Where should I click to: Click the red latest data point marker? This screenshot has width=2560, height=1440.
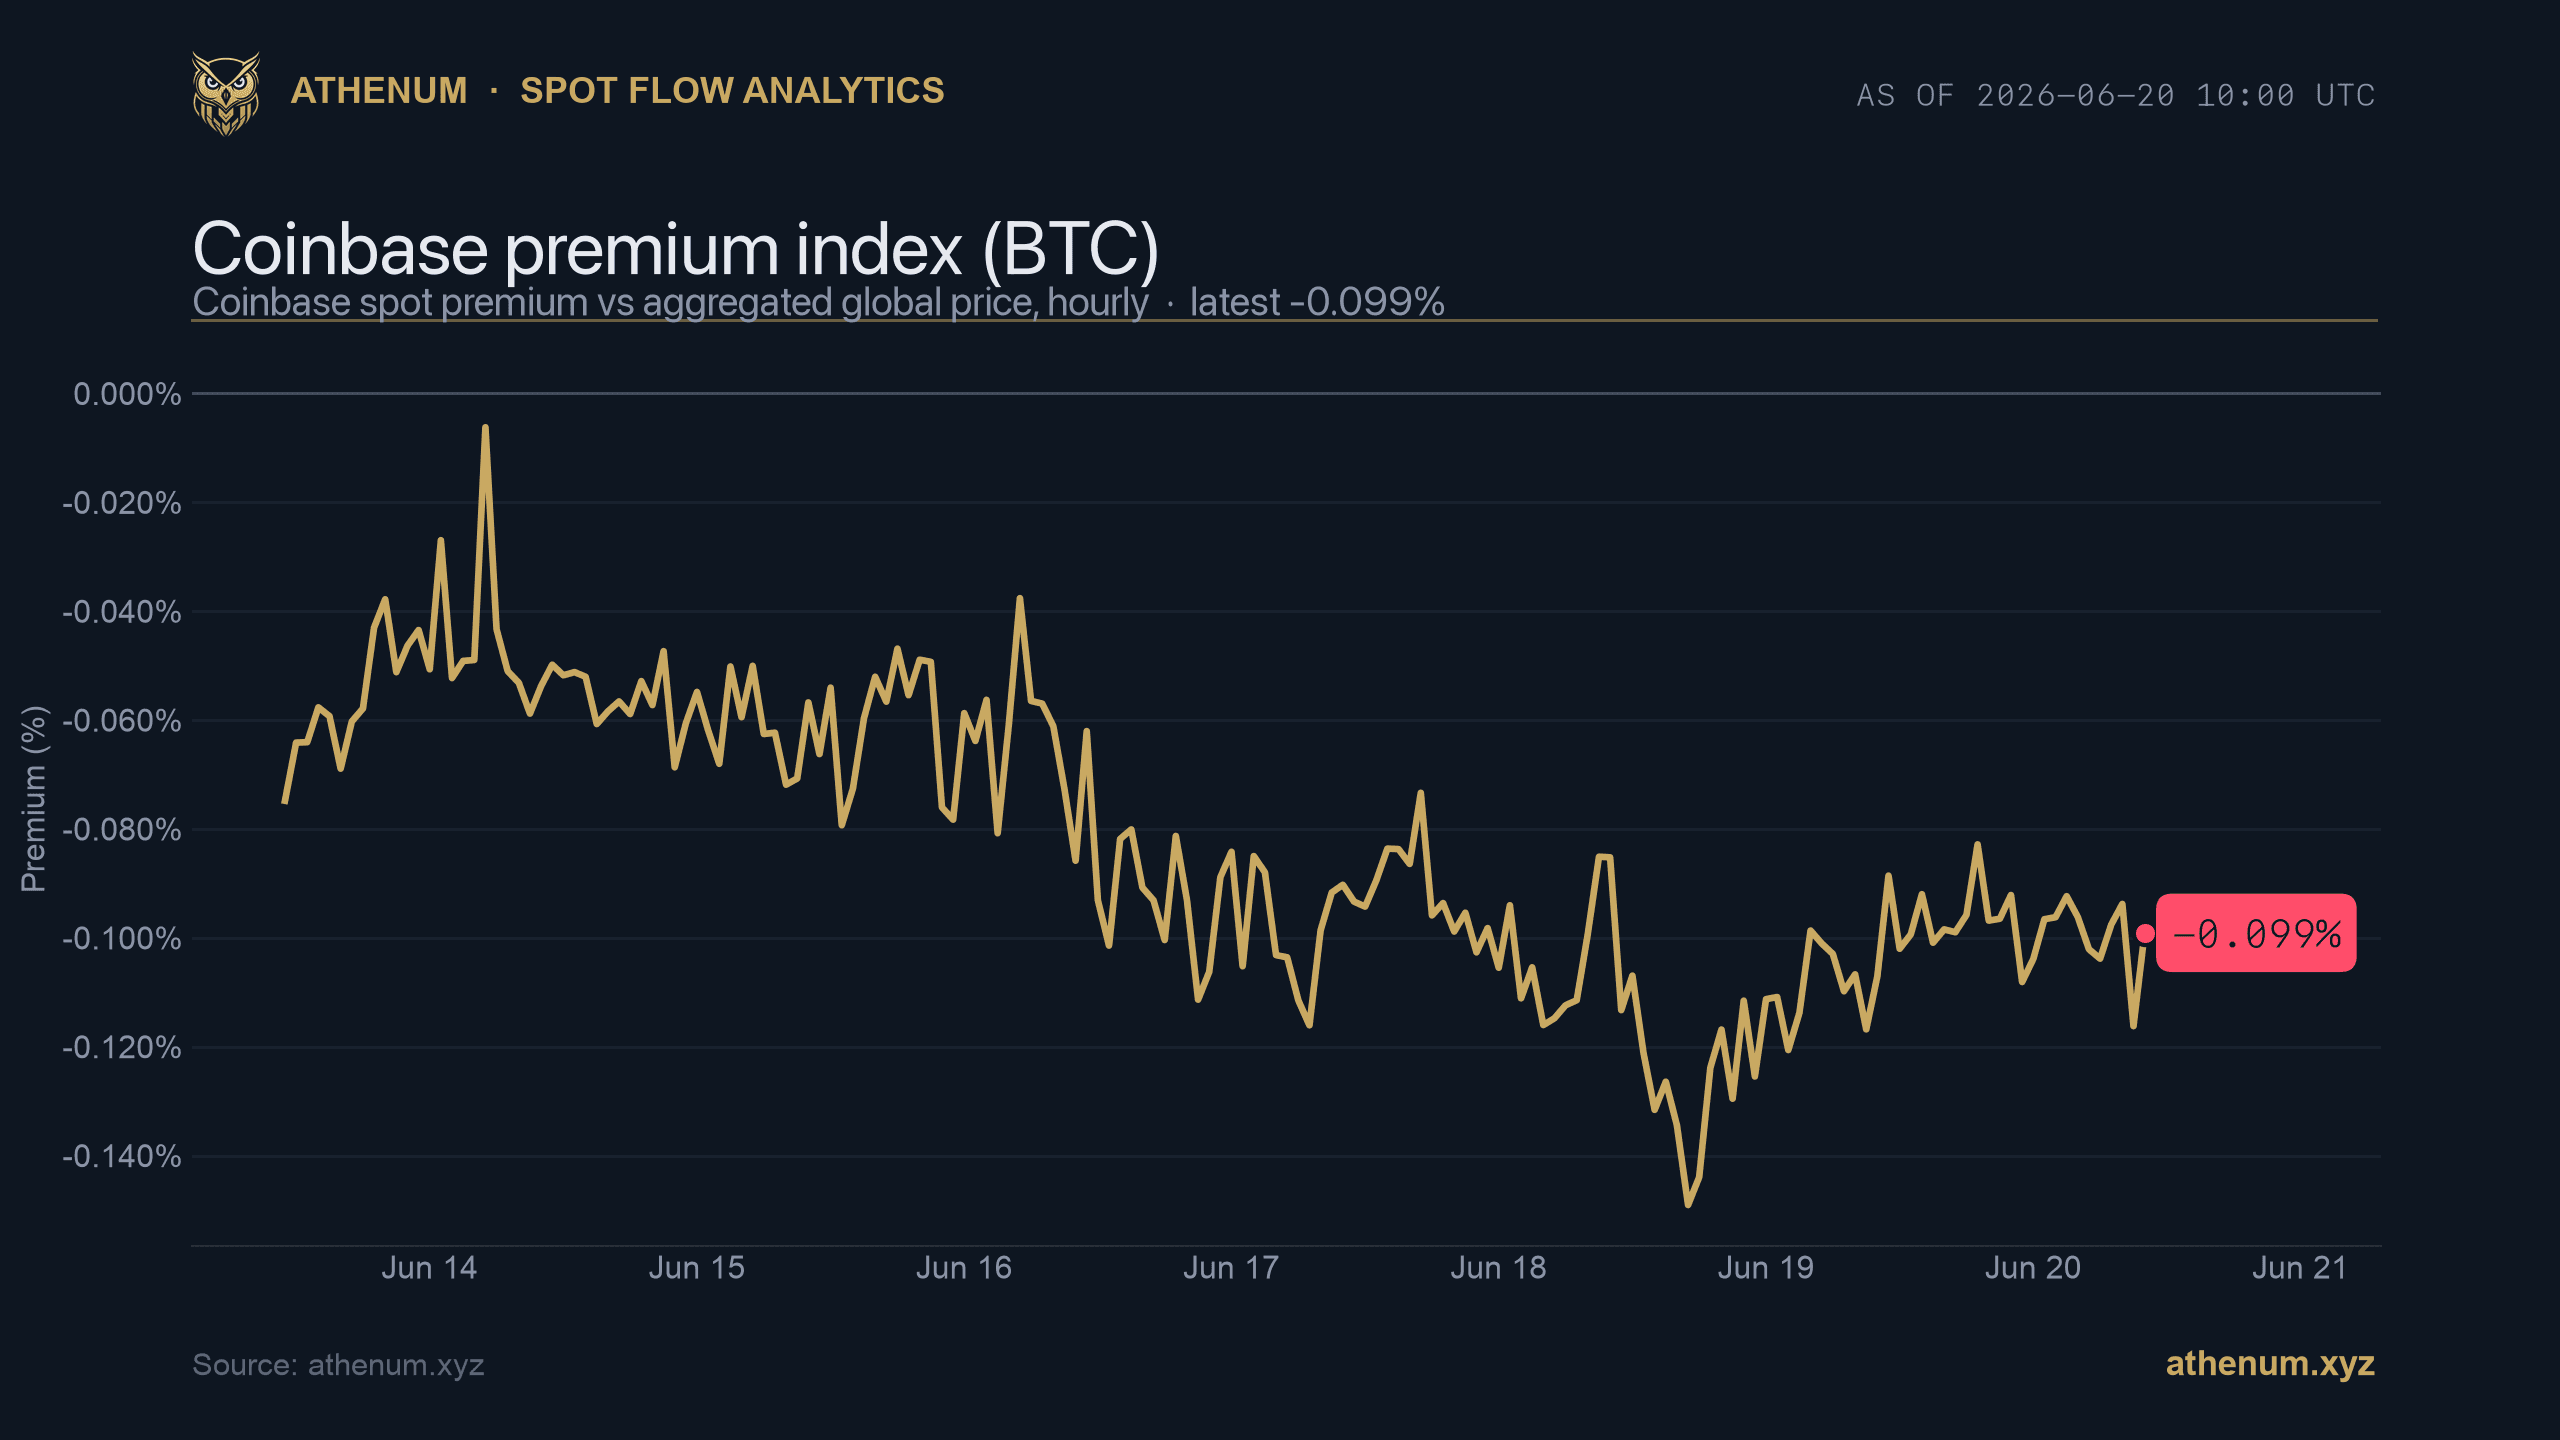click(x=2145, y=933)
